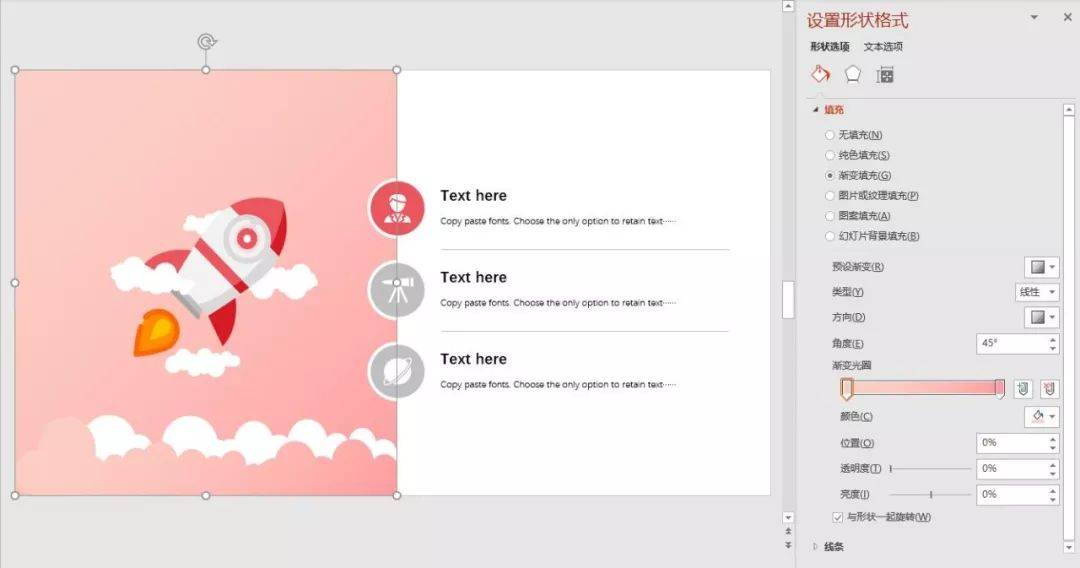Decrease the 位置 value with down arrow
This screenshot has height=568, width=1080.
click(x=1052, y=448)
